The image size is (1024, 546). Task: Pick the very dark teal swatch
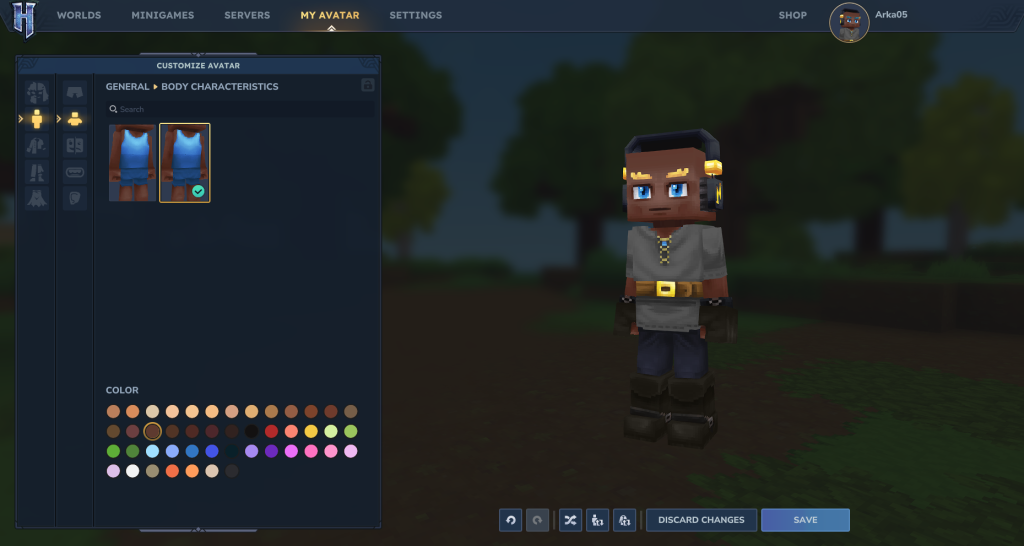point(232,451)
